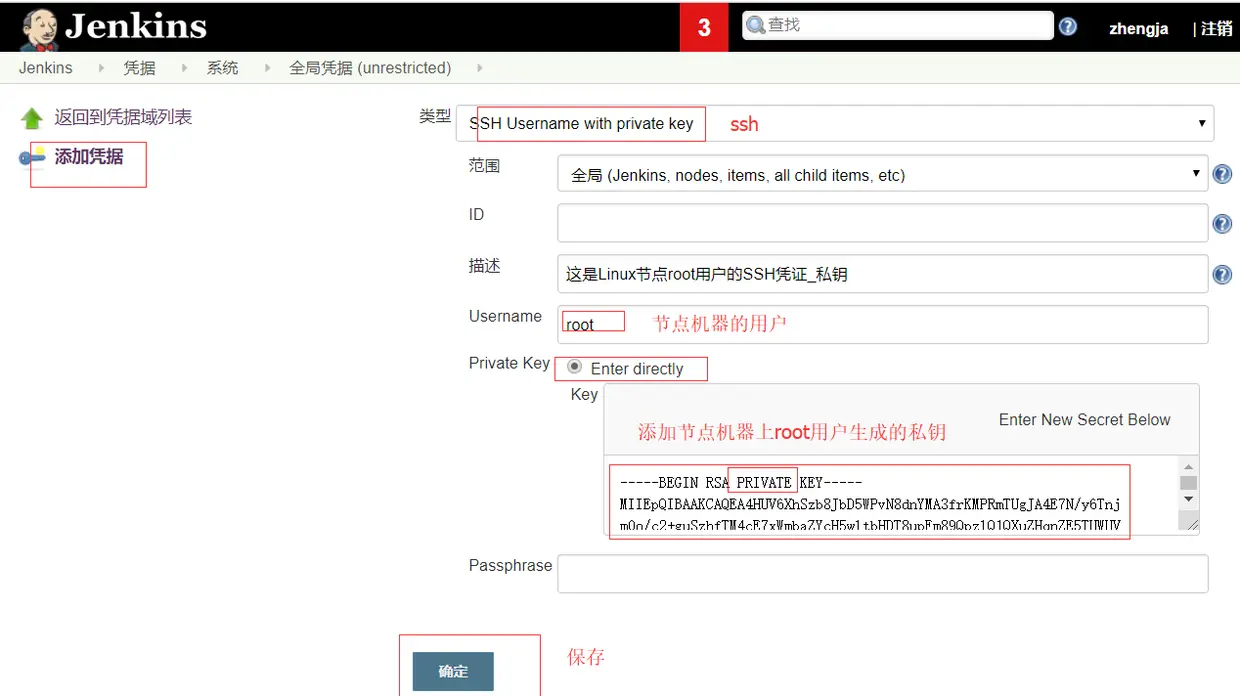Viewport: 1240px width, 696px height.
Task: Click the 注销 logout link
Action: (x=1216, y=28)
